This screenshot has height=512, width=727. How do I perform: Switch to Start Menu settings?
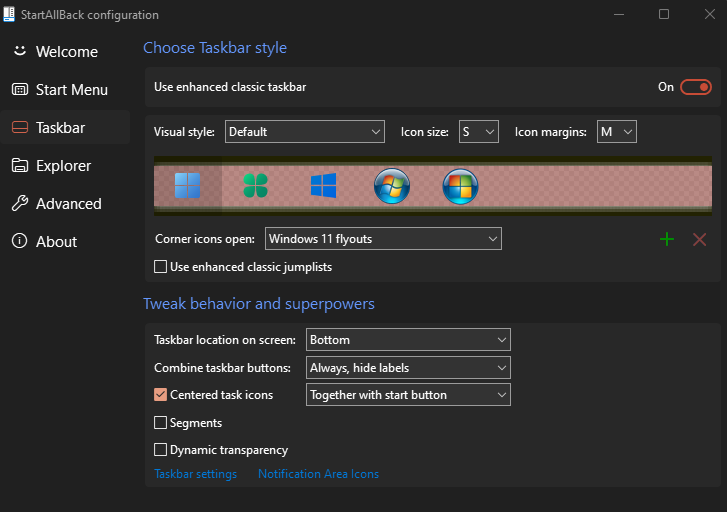[x=65, y=90]
